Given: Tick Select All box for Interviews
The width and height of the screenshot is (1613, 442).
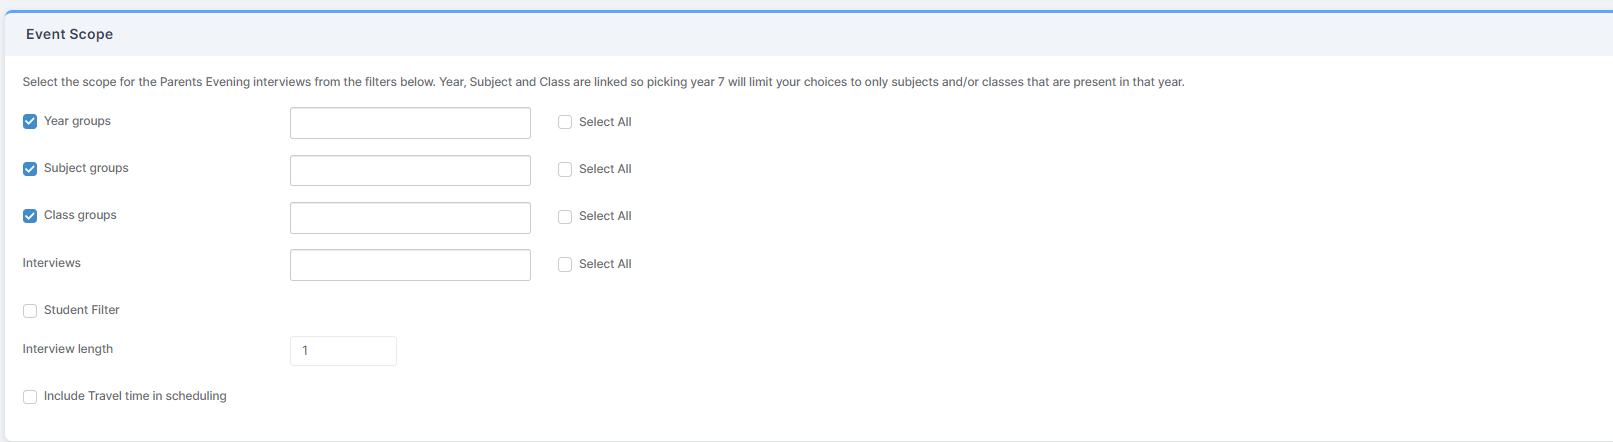Looking at the screenshot, I should [x=565, y=265].
